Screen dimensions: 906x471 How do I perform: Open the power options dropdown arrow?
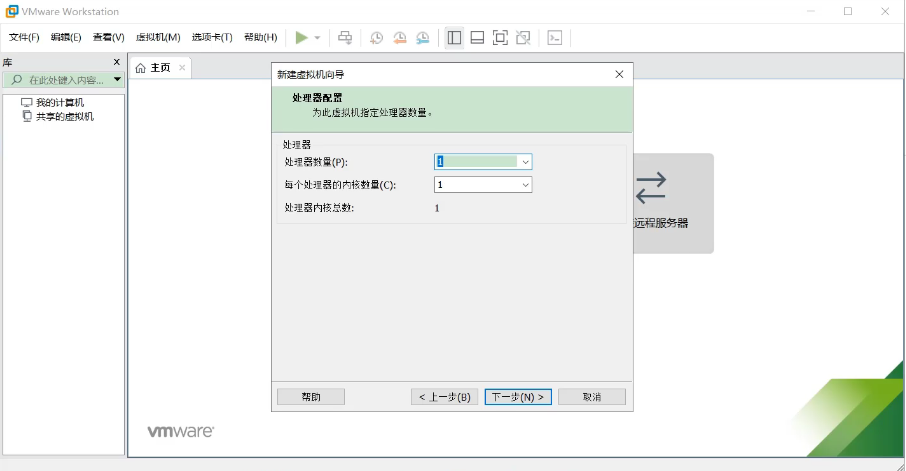317,38
